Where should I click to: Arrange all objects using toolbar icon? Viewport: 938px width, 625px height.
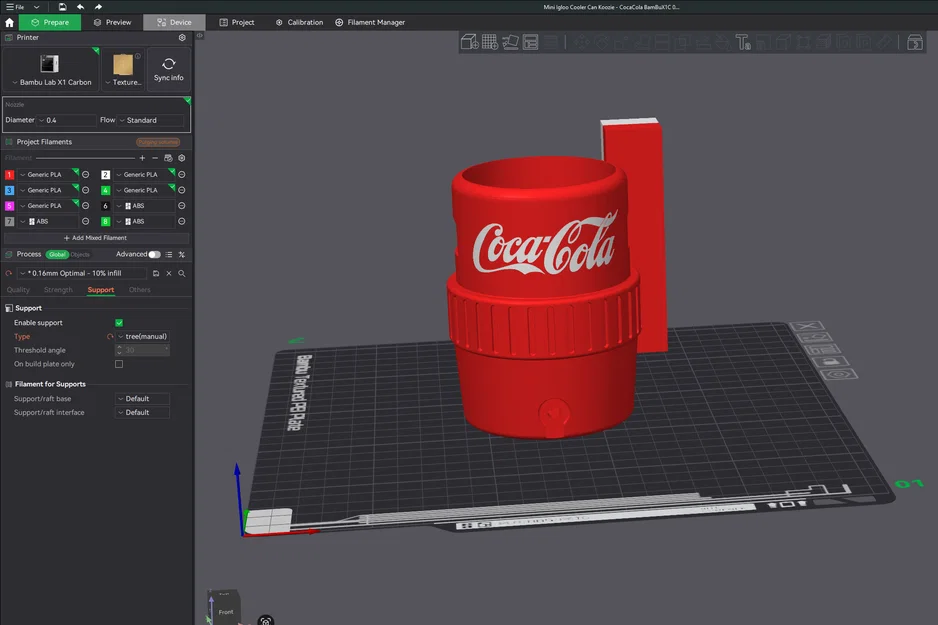pos(531,42)
